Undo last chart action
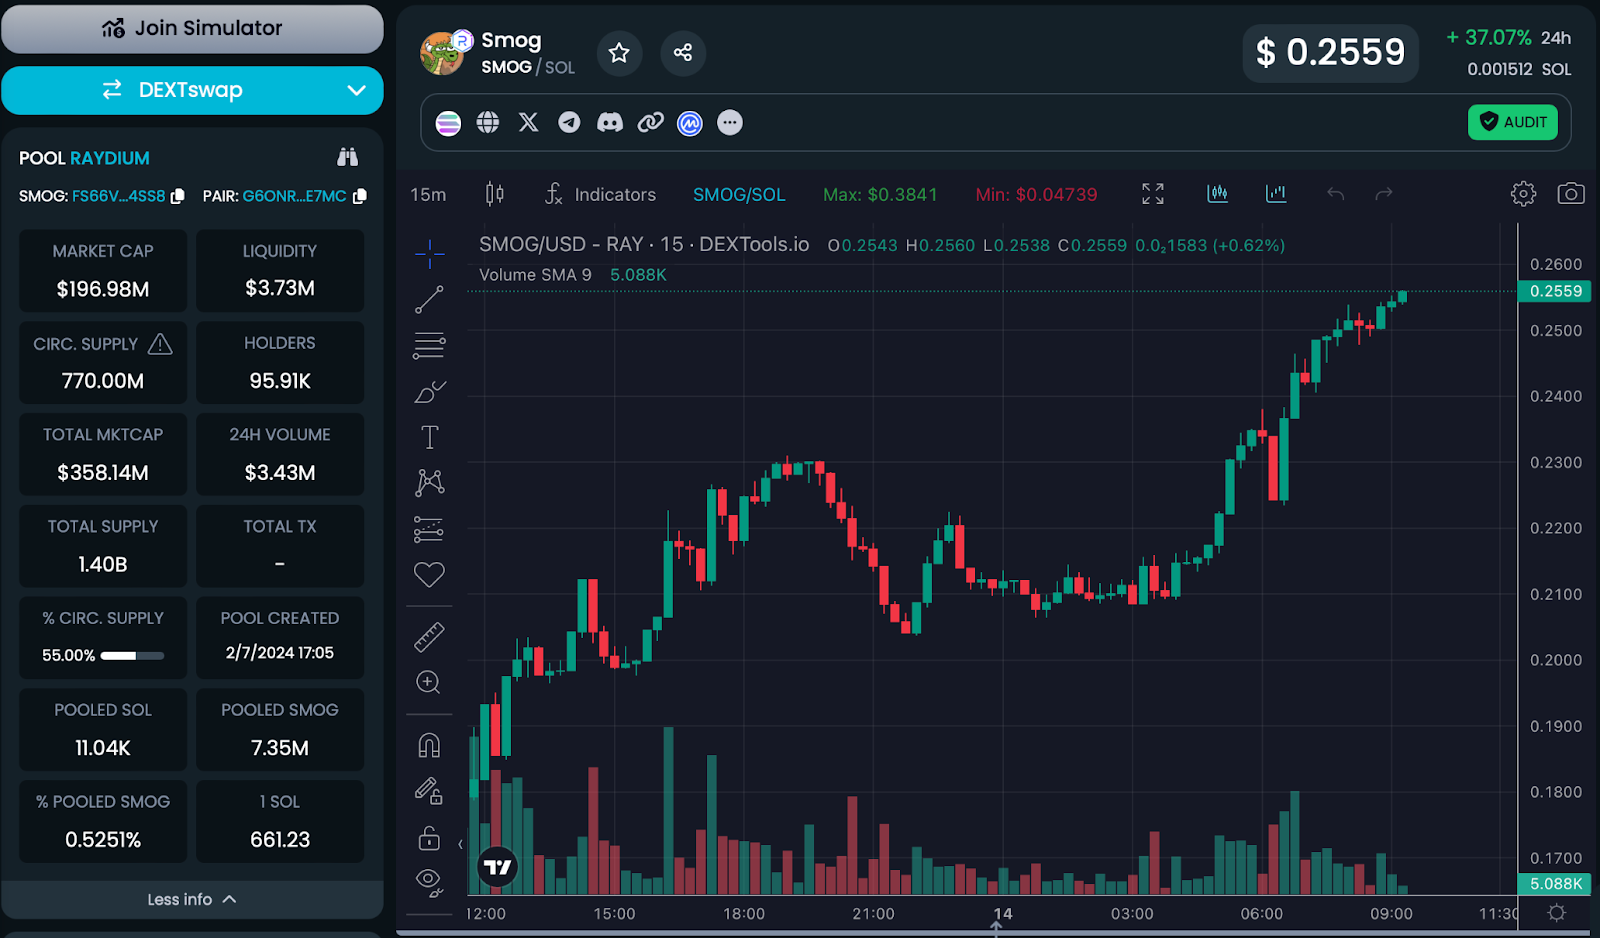The image size is (1600, 938). [1335, 194]
